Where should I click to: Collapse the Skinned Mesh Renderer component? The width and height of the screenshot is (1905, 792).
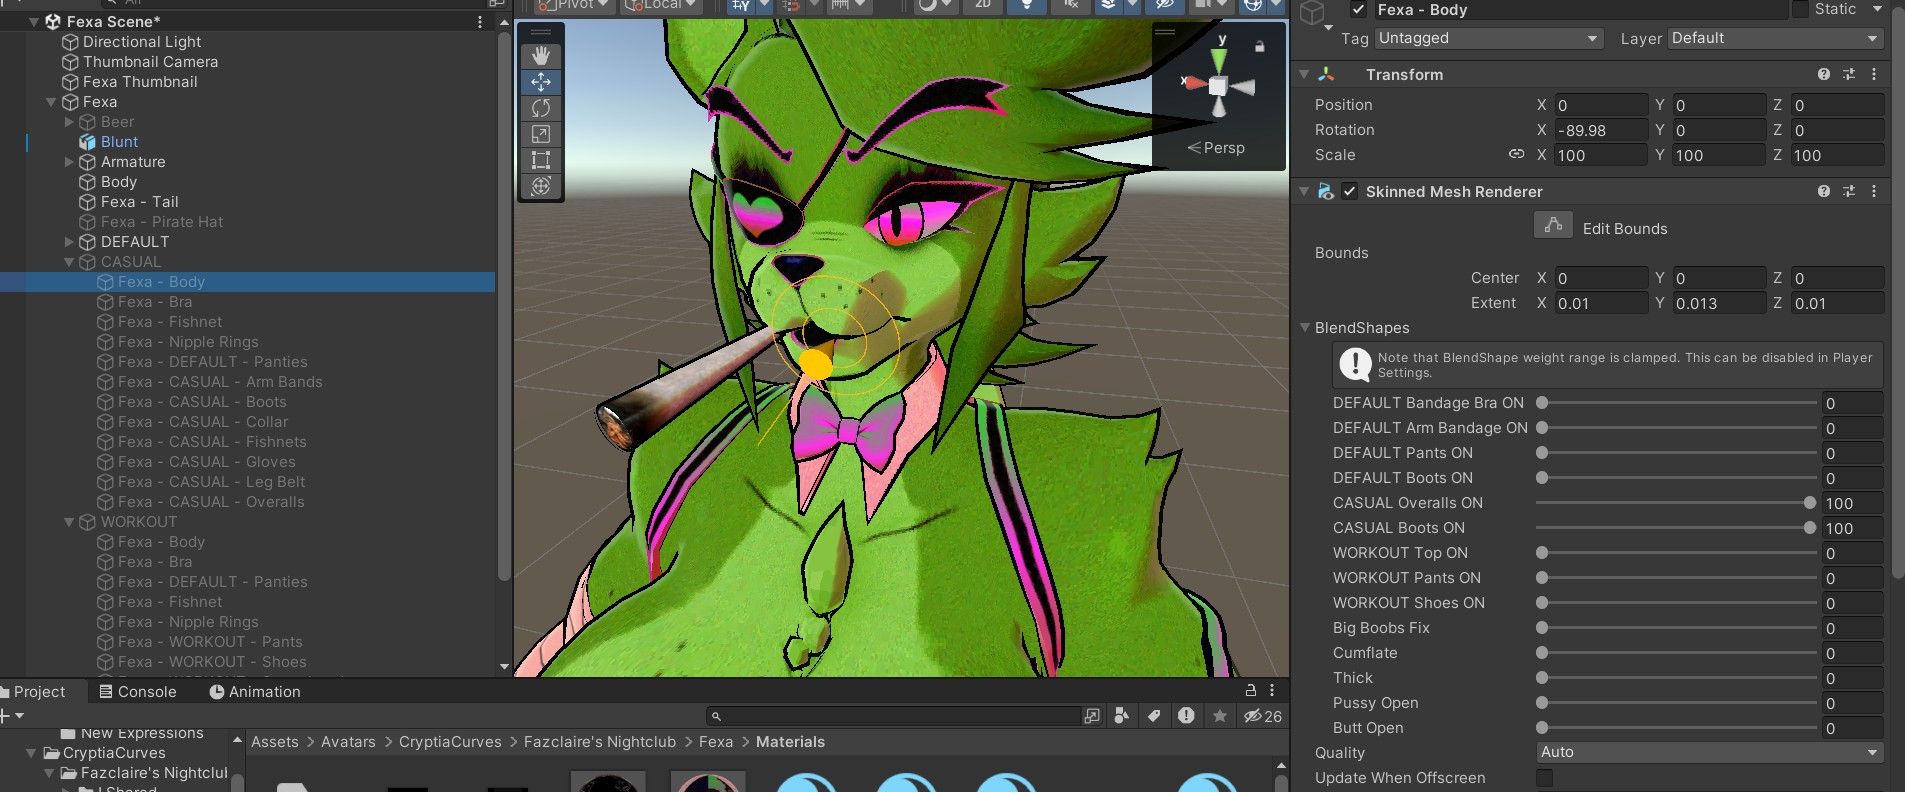[1304, 192]
